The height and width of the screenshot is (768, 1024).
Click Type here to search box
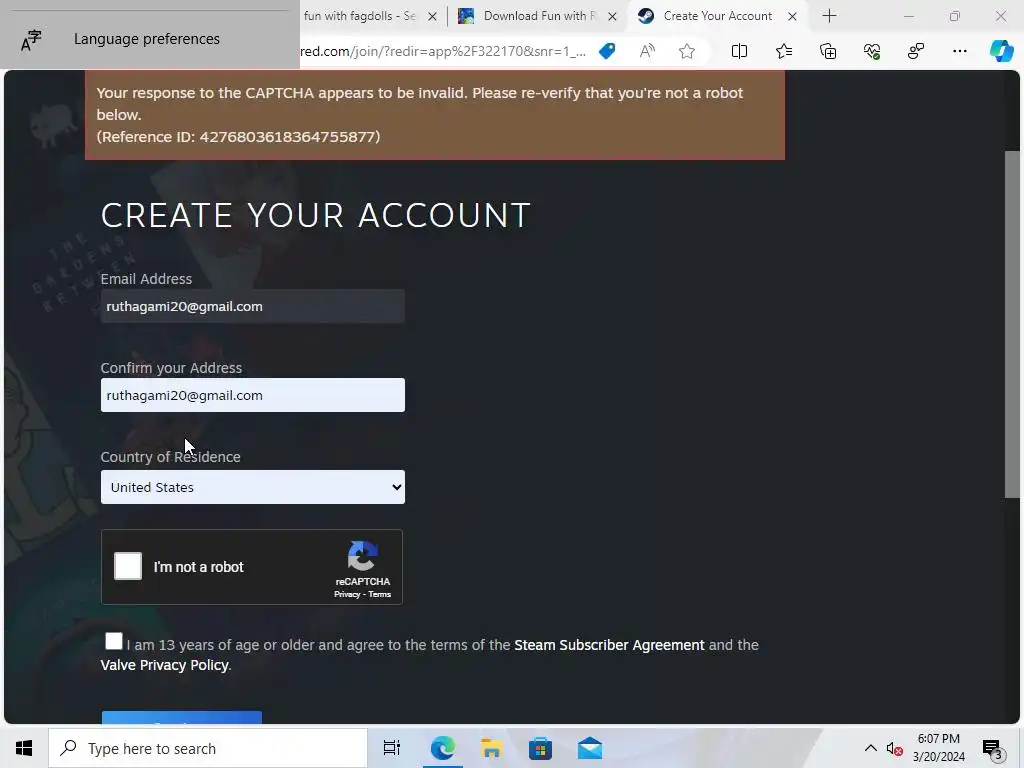[208, 748]
